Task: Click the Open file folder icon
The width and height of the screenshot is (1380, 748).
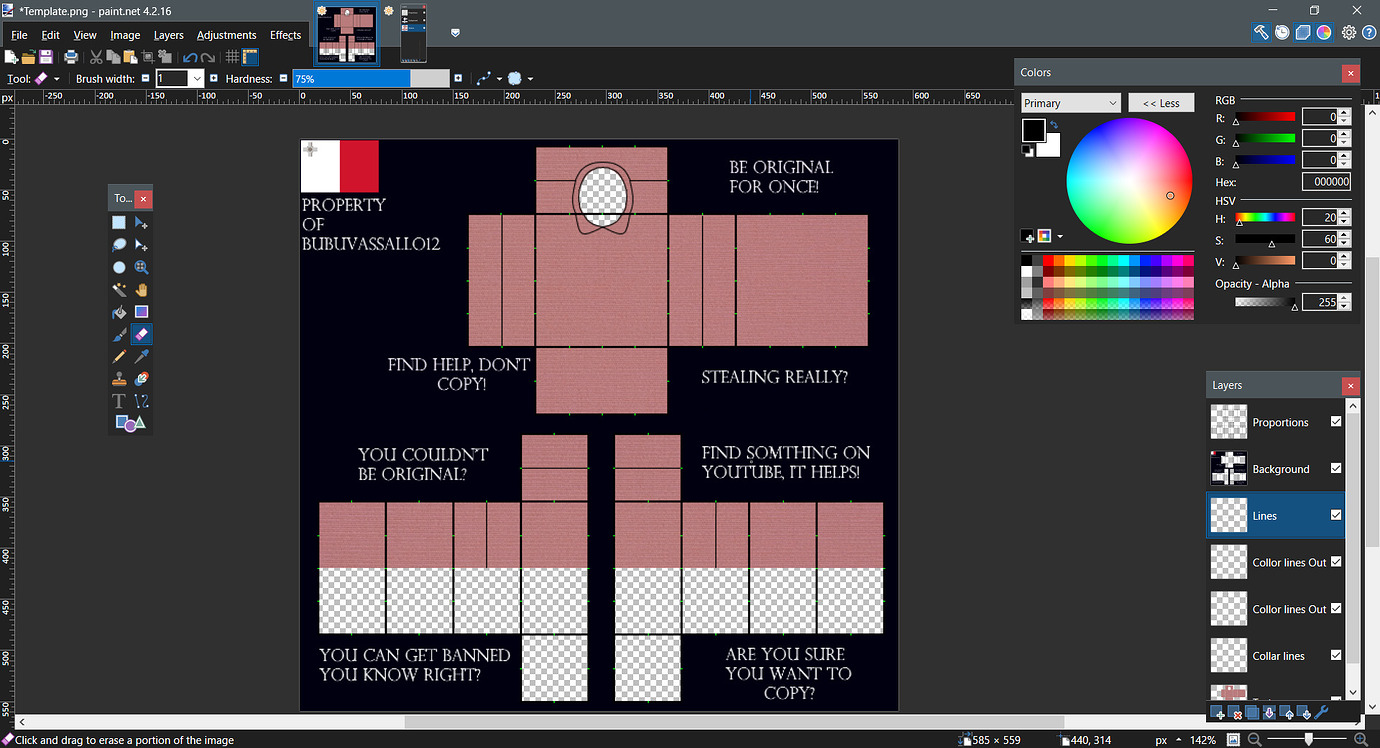Action: 29,57
